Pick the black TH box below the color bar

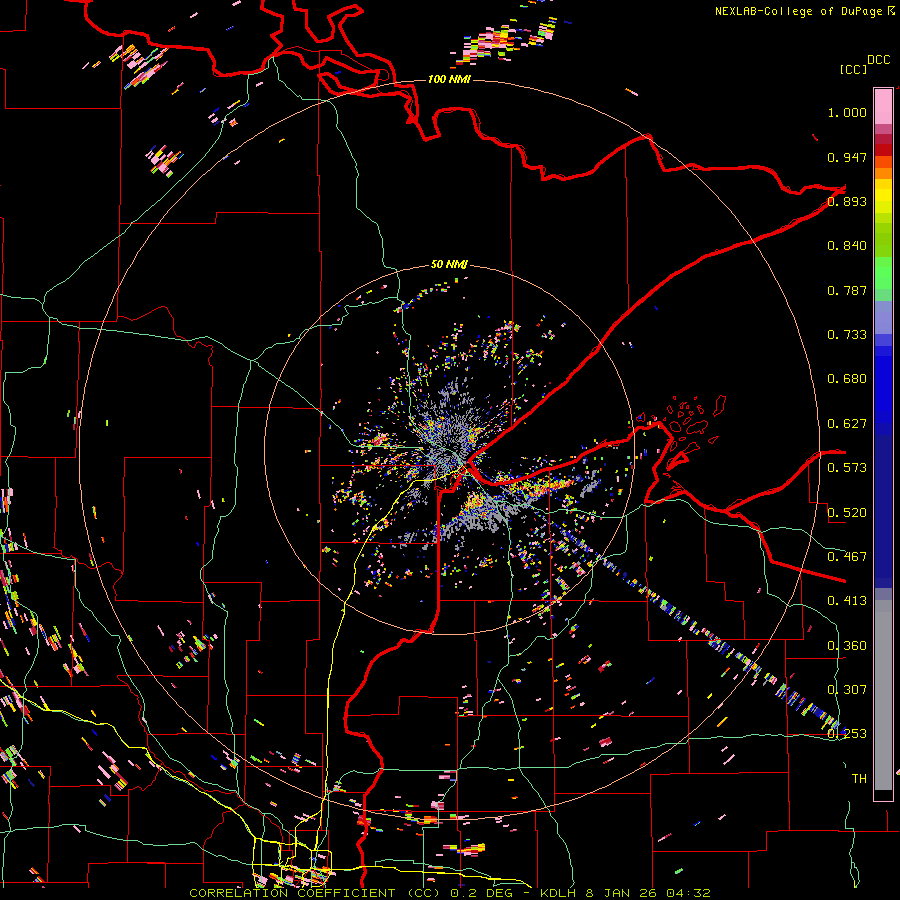(x=883, y=795)
